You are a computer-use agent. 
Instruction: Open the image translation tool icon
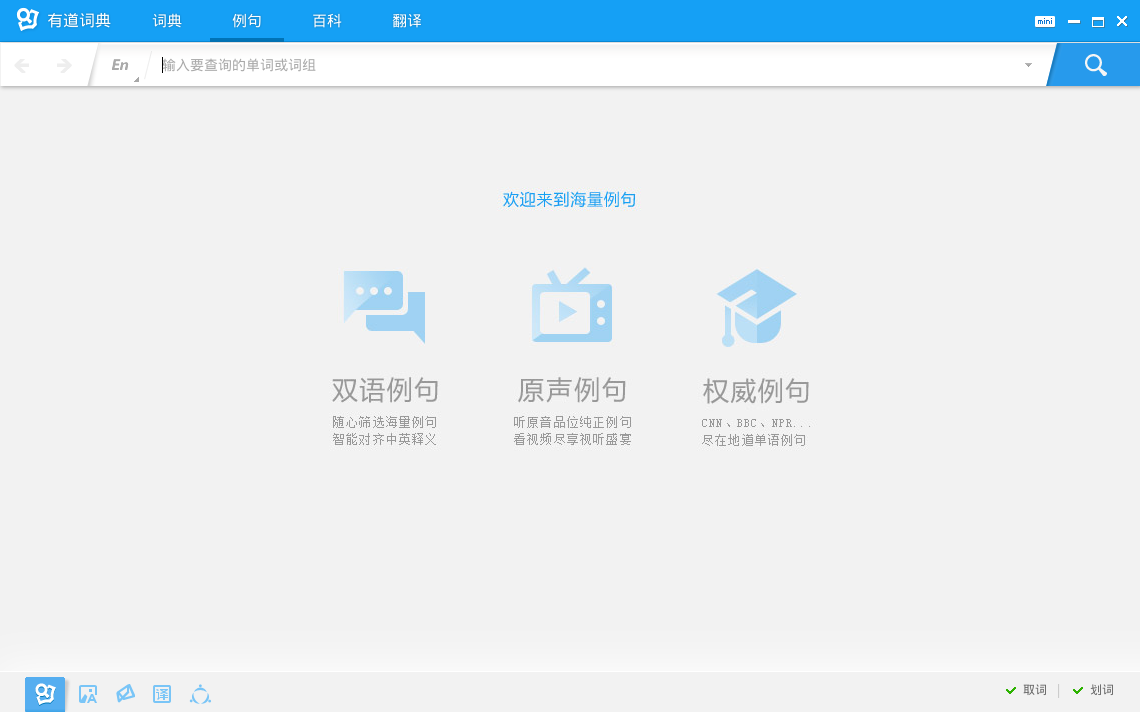(88, 695)
